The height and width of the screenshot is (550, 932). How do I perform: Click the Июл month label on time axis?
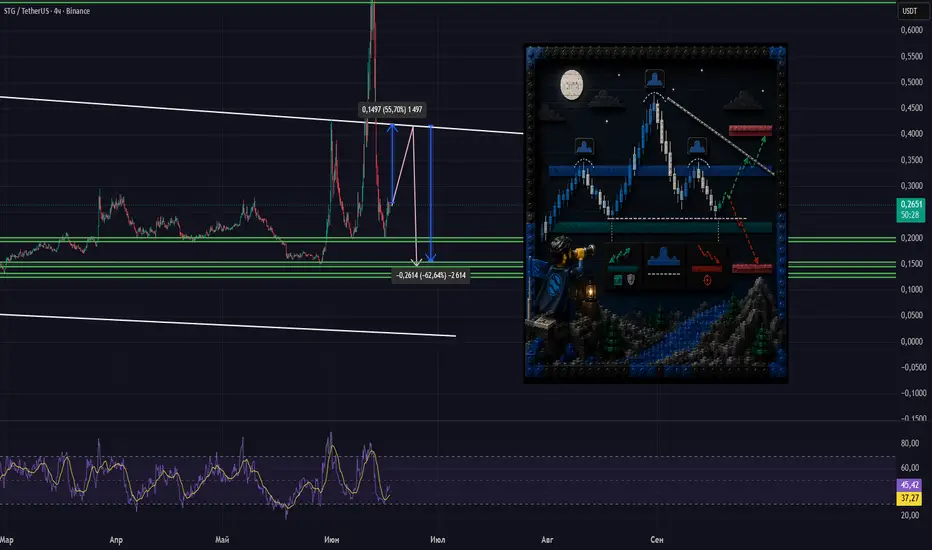pos(437,540)
